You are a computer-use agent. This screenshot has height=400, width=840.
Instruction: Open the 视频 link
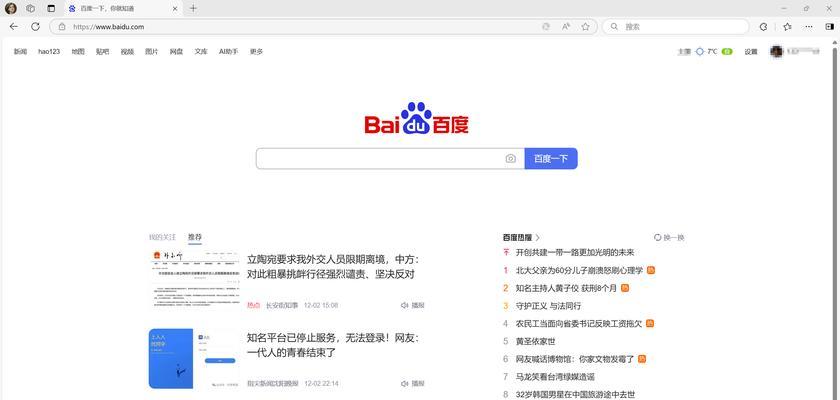(127, 52)
